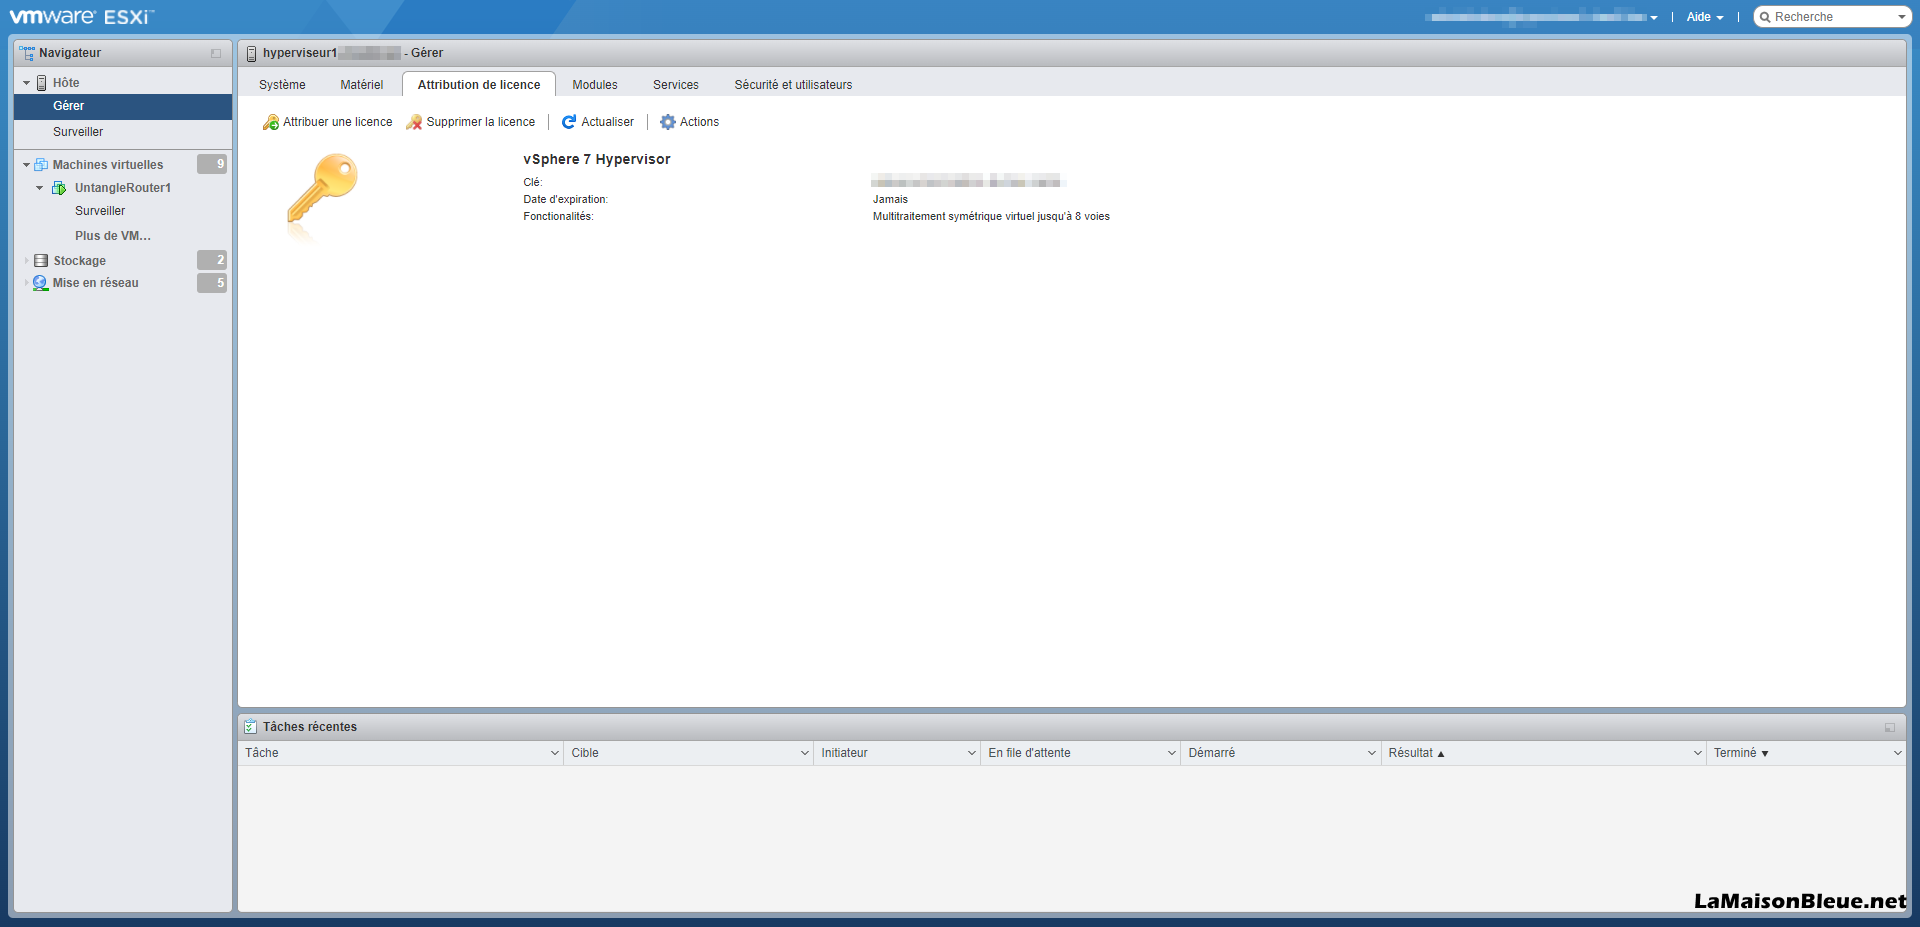This screenshot has width=1920, height=927.
Task: Click the Actions gear icon
Action: pyautogui.click(x=668, y=122)
